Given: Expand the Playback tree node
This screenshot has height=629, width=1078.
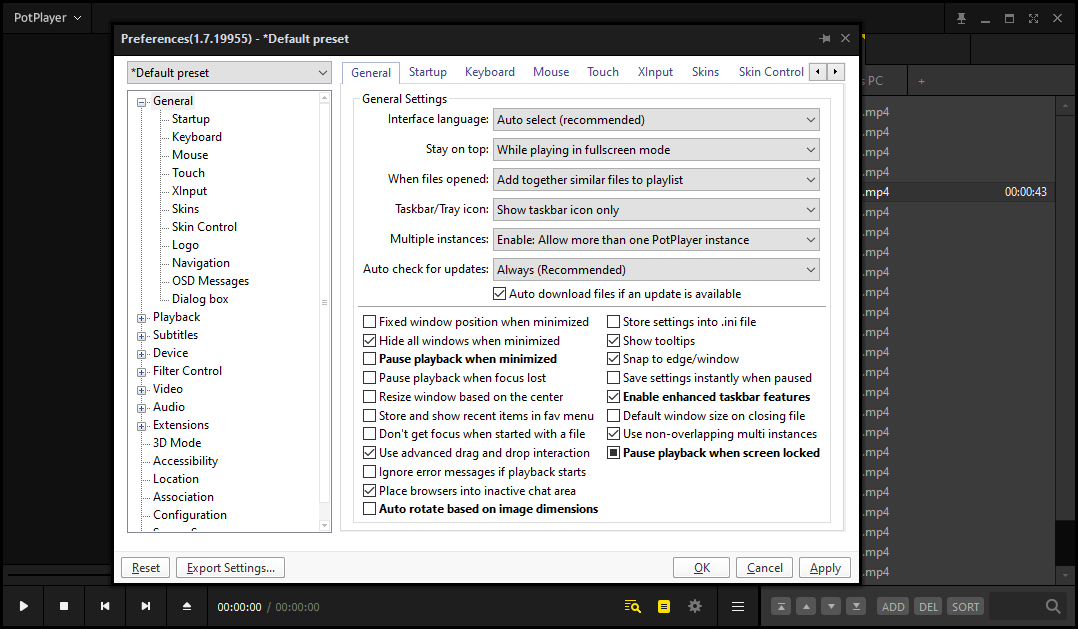Looking at the screenshot, I should coord(142,318).
